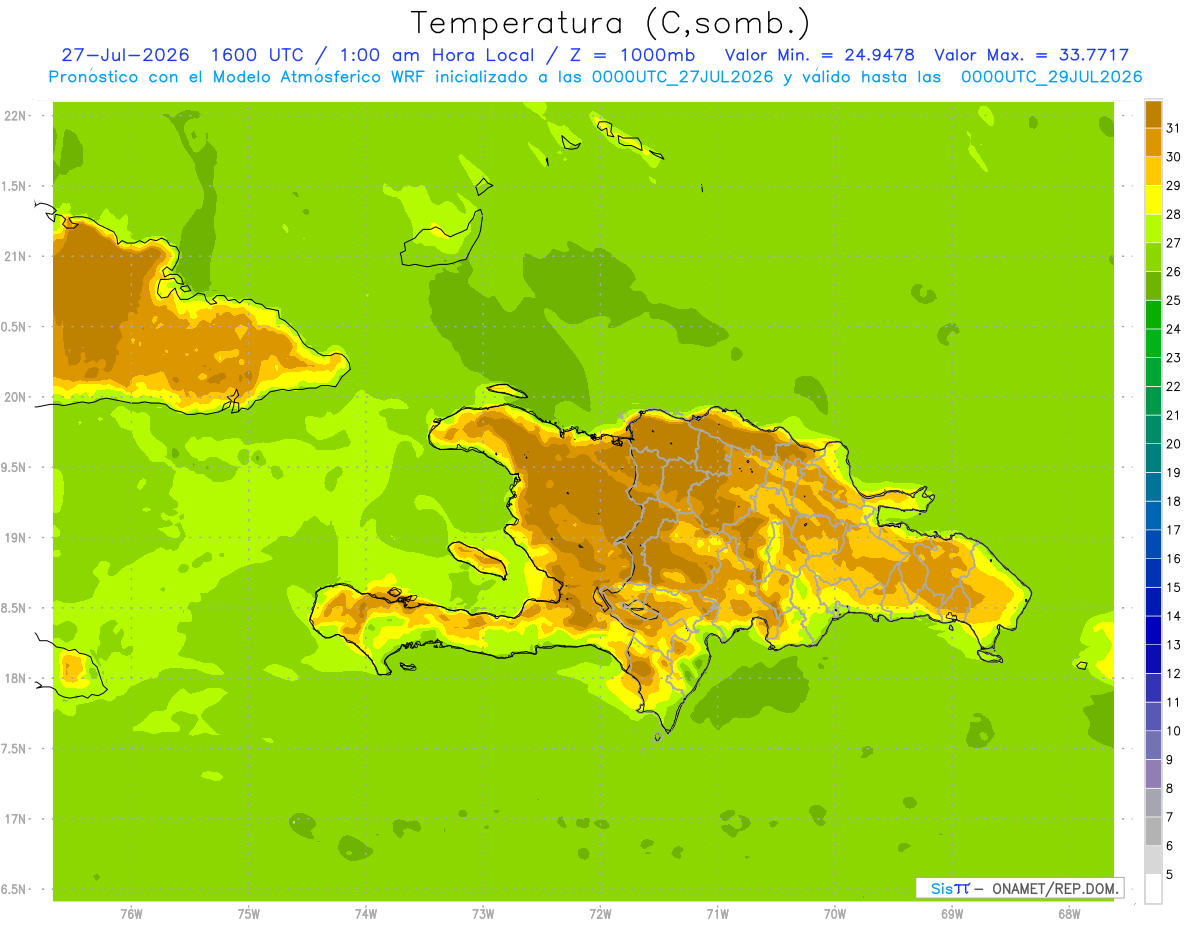Click the 19N latitude label
Screen dimensions: 1200x927
coord(13,538)
